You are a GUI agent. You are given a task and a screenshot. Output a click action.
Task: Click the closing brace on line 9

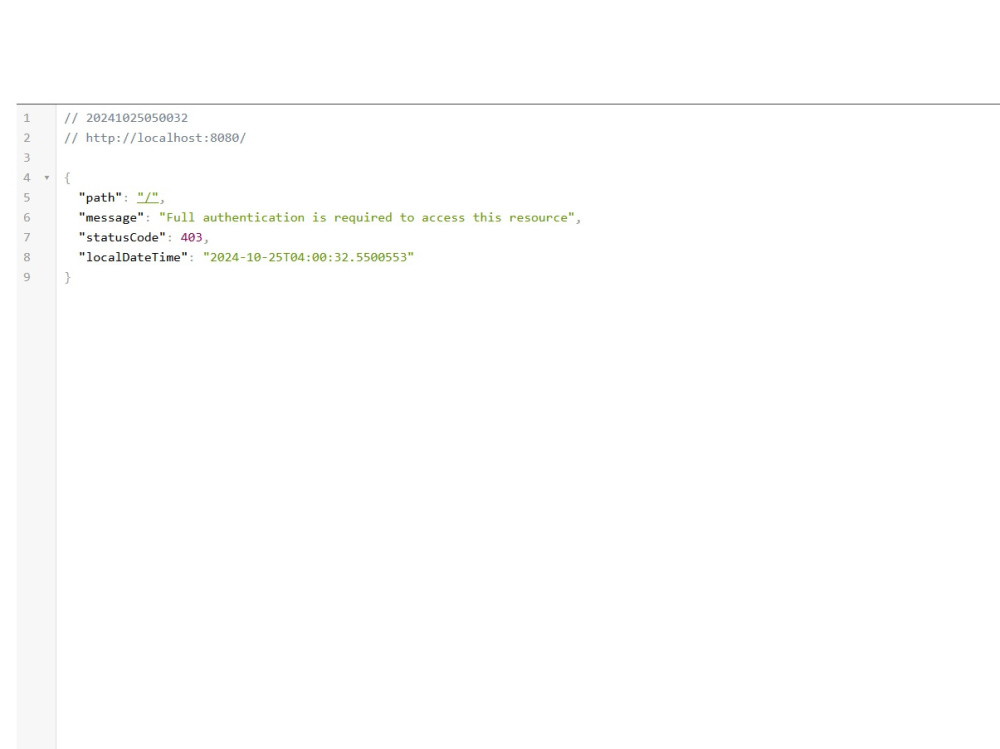(68, 278)
